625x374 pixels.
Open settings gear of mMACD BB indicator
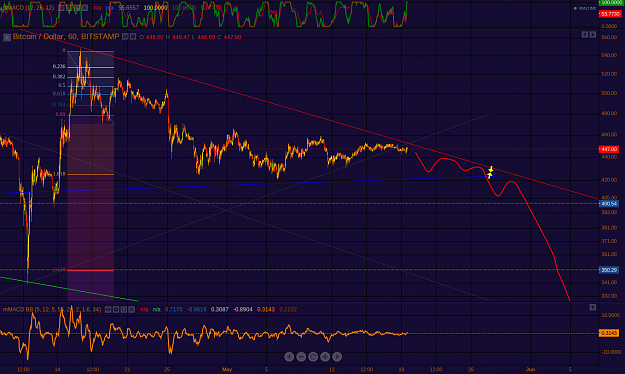click(116, 309)
